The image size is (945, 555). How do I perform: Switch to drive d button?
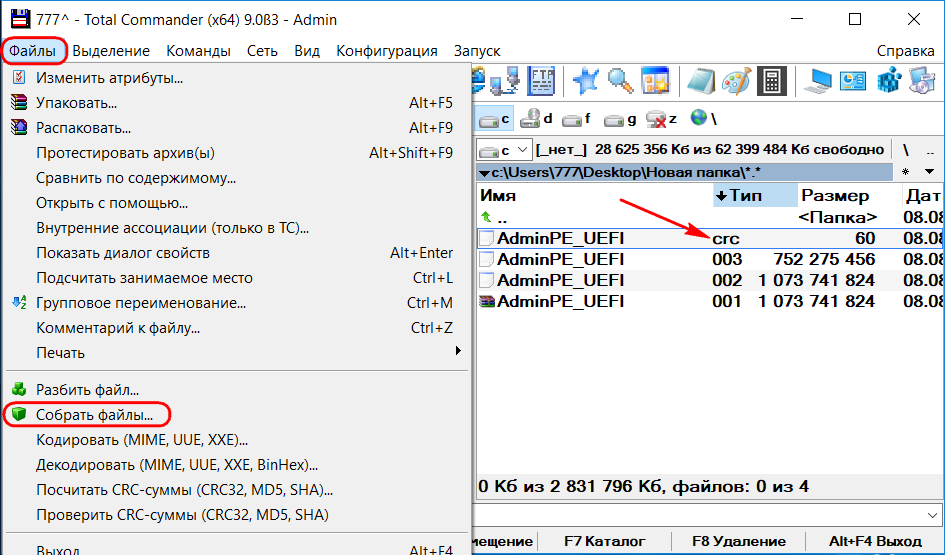537,119
